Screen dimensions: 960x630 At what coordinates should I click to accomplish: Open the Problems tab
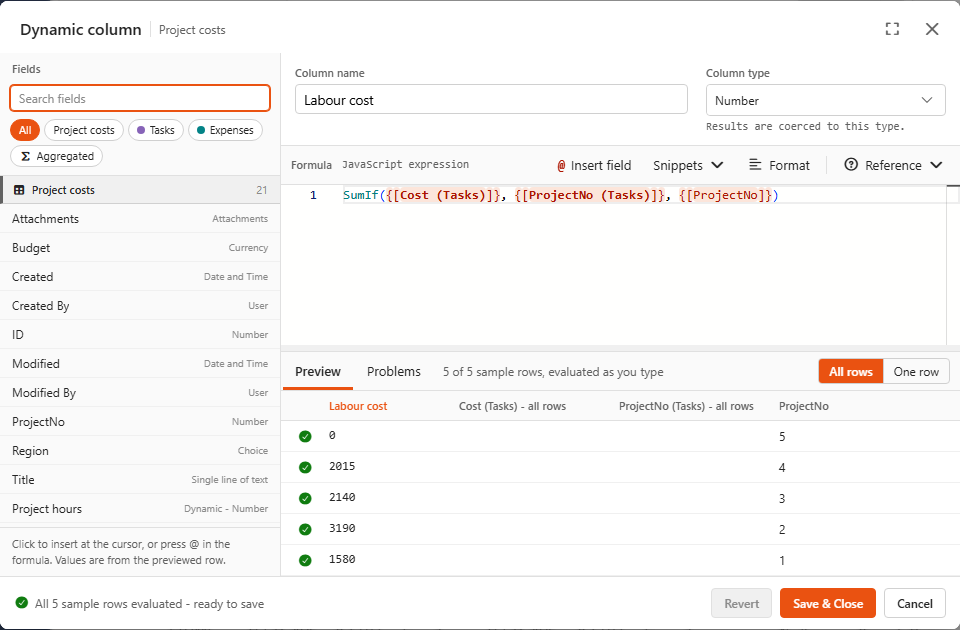tap(394, 372)
